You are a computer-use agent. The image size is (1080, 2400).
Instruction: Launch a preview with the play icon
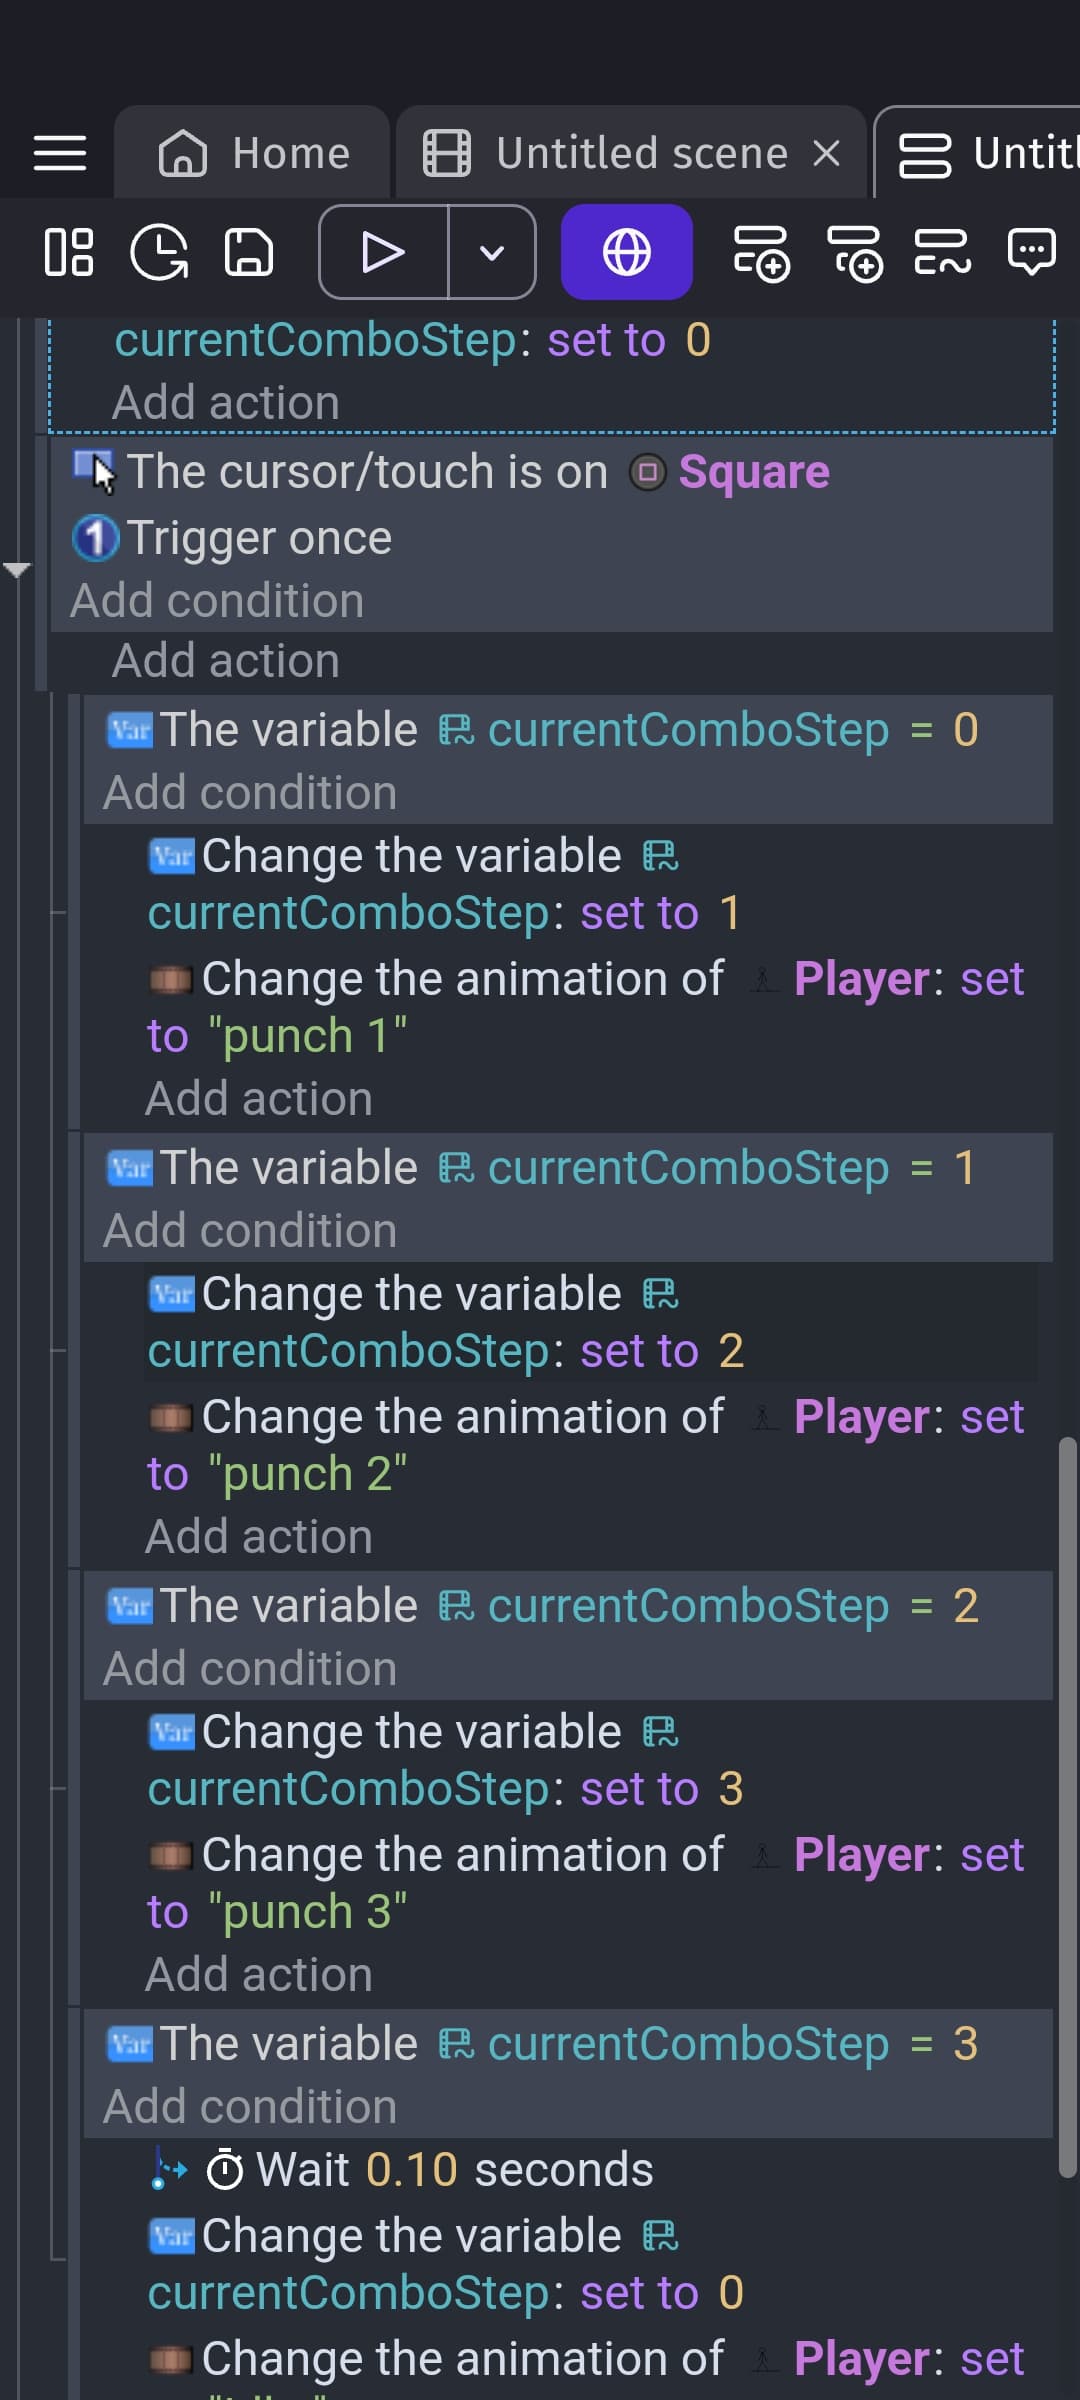click(x=384, y=253)
